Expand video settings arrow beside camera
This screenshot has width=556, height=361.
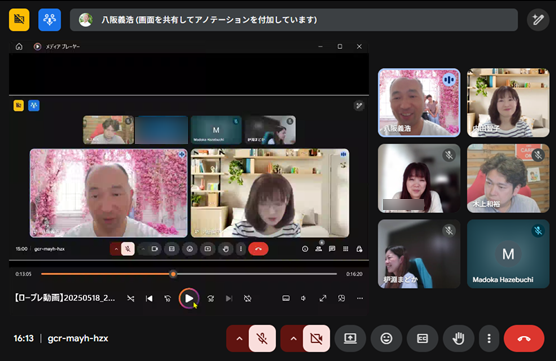[293, 338]
